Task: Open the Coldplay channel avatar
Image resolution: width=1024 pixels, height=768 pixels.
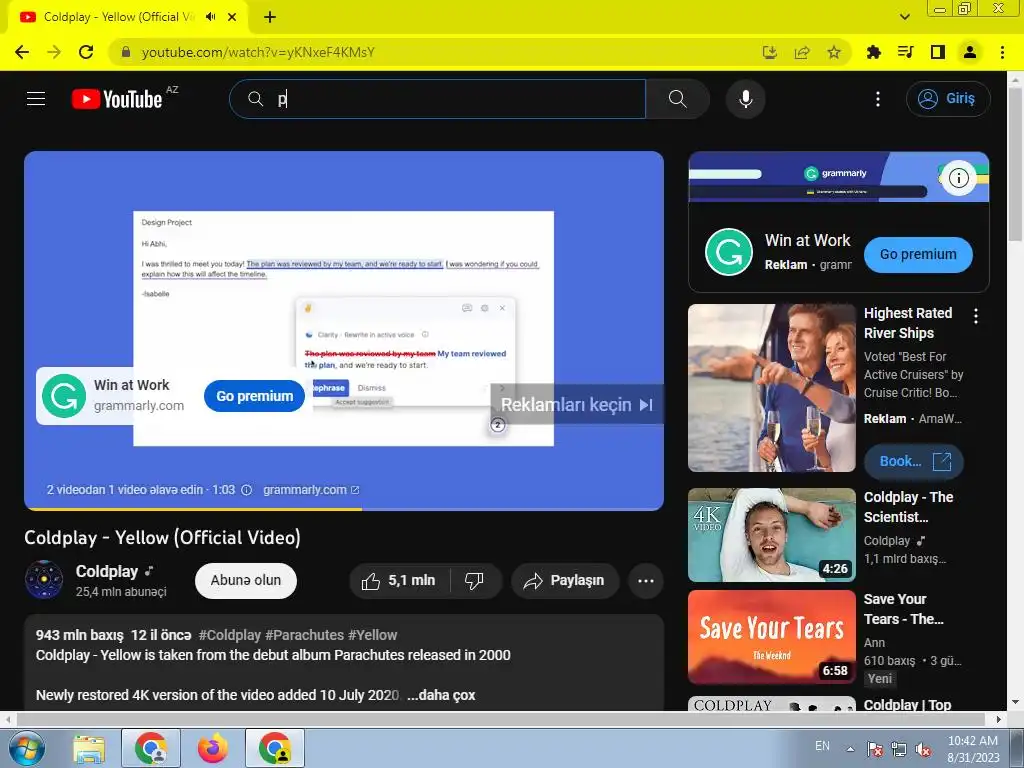Action: click(x=44, y=580)
